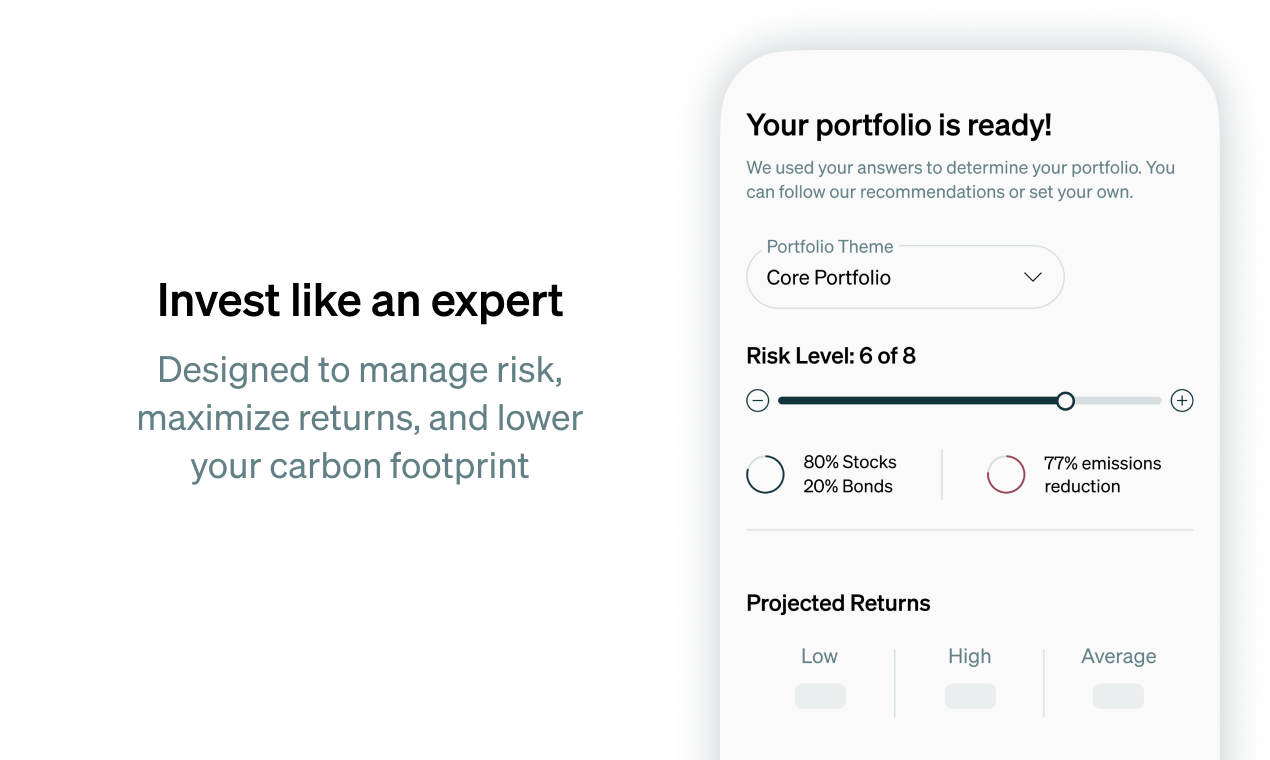Click the placeholder value under Average

click(1118, 696)
